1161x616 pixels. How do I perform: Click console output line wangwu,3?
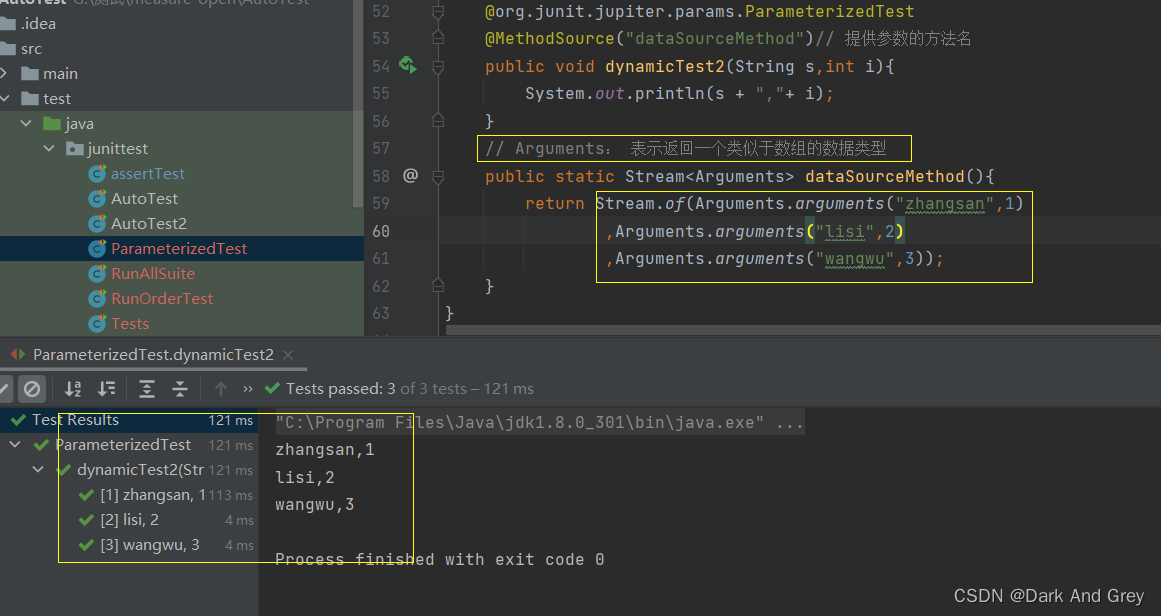(315, 504)
